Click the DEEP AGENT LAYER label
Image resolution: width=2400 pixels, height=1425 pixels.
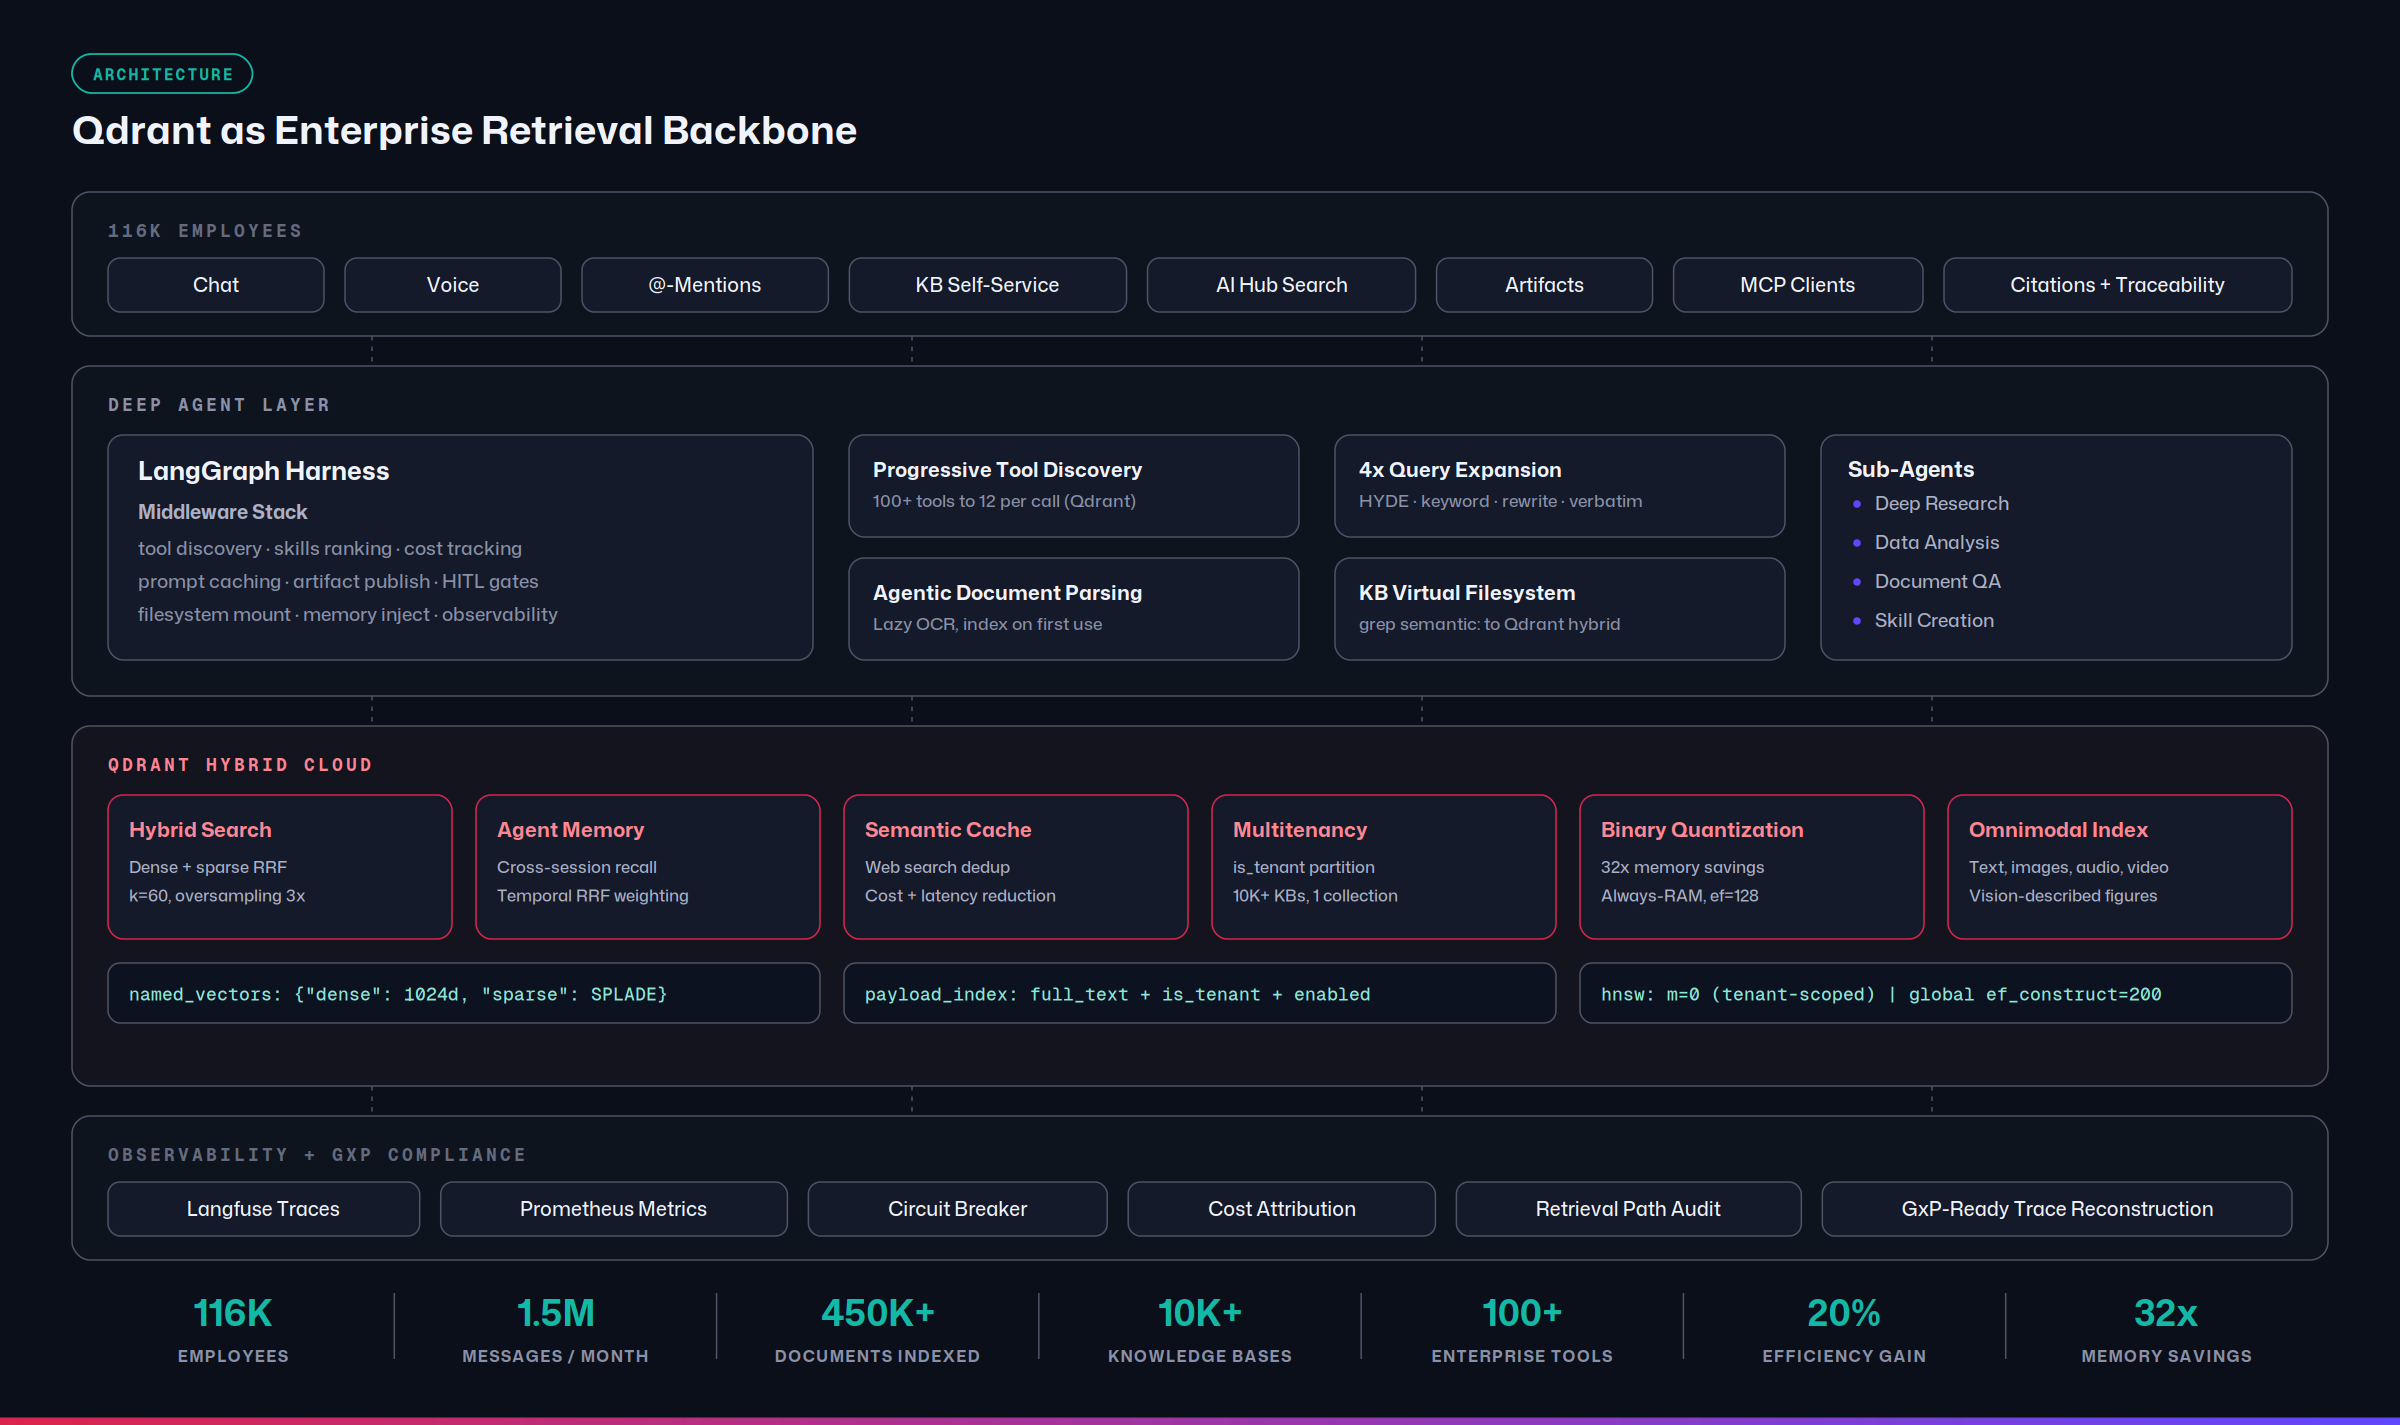coord(219,405)
